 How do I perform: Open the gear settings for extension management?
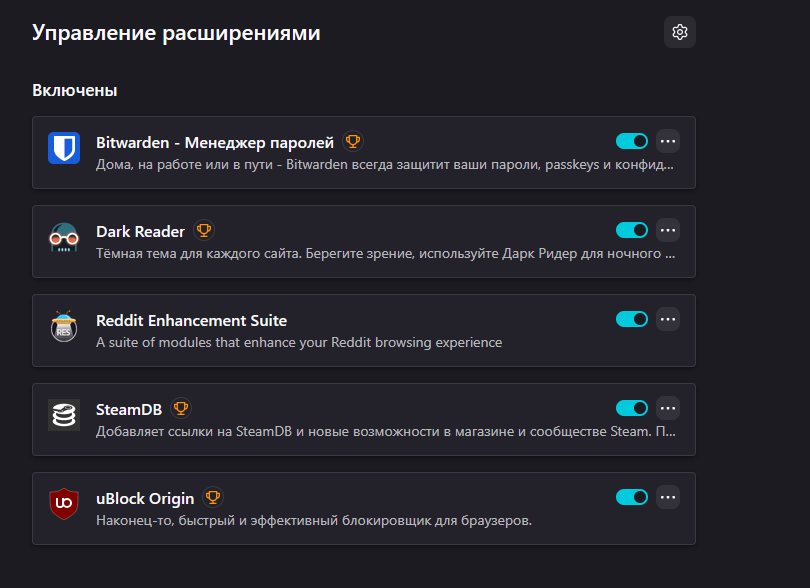[680, 32]
